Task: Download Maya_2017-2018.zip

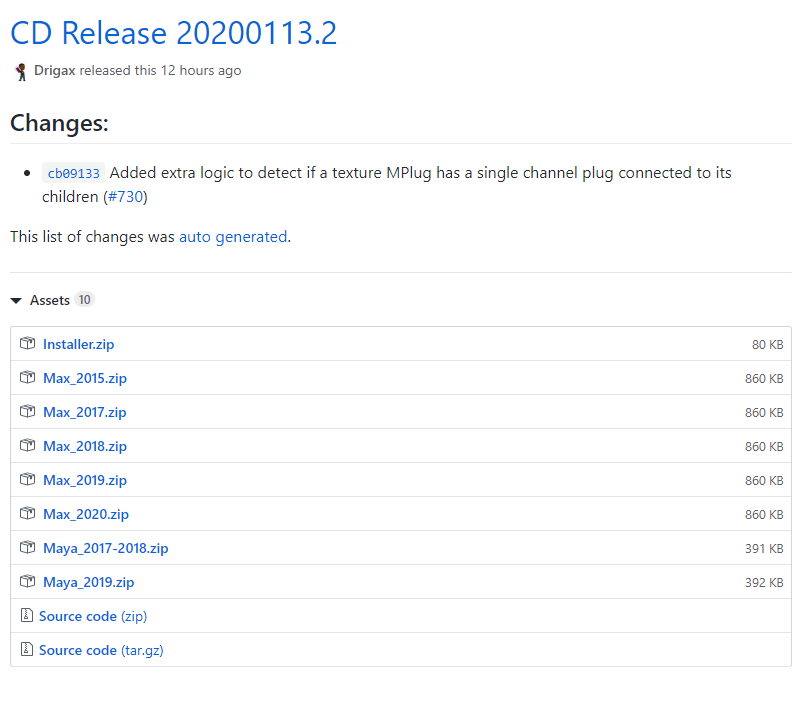Action: coord(106,549)
